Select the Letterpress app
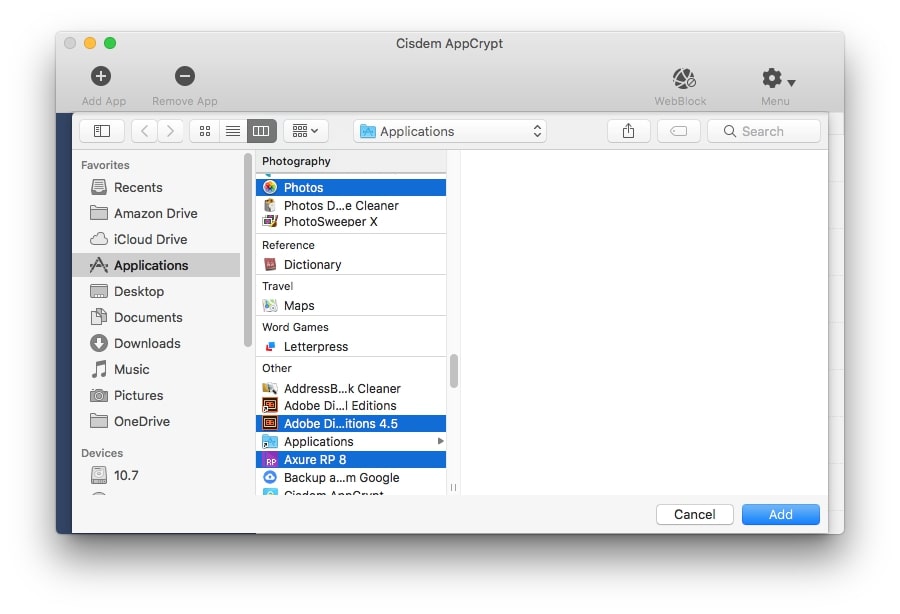The image size is (900, 614). pyautogui.click(x=351, y=347)
